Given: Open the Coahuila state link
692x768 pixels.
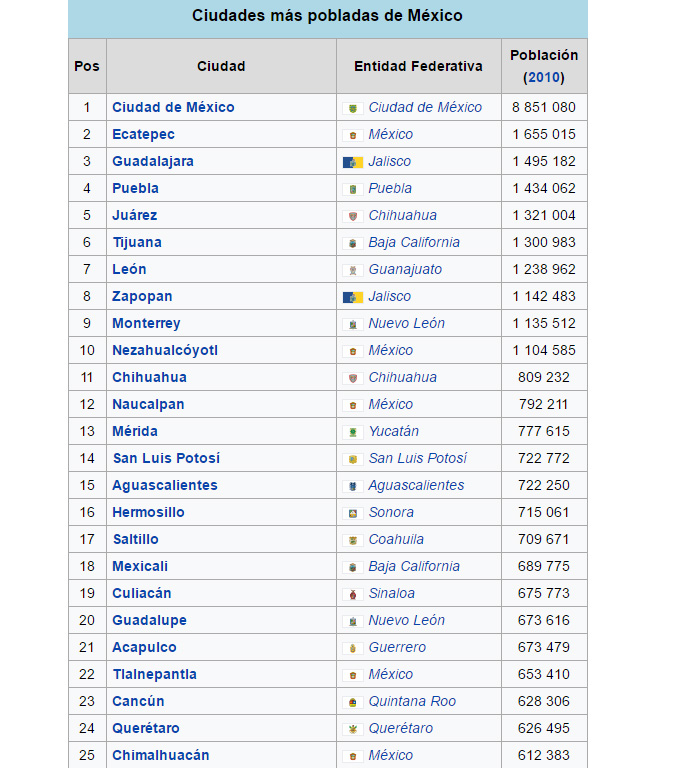Looking at the screenshot, I should (396, 539).
